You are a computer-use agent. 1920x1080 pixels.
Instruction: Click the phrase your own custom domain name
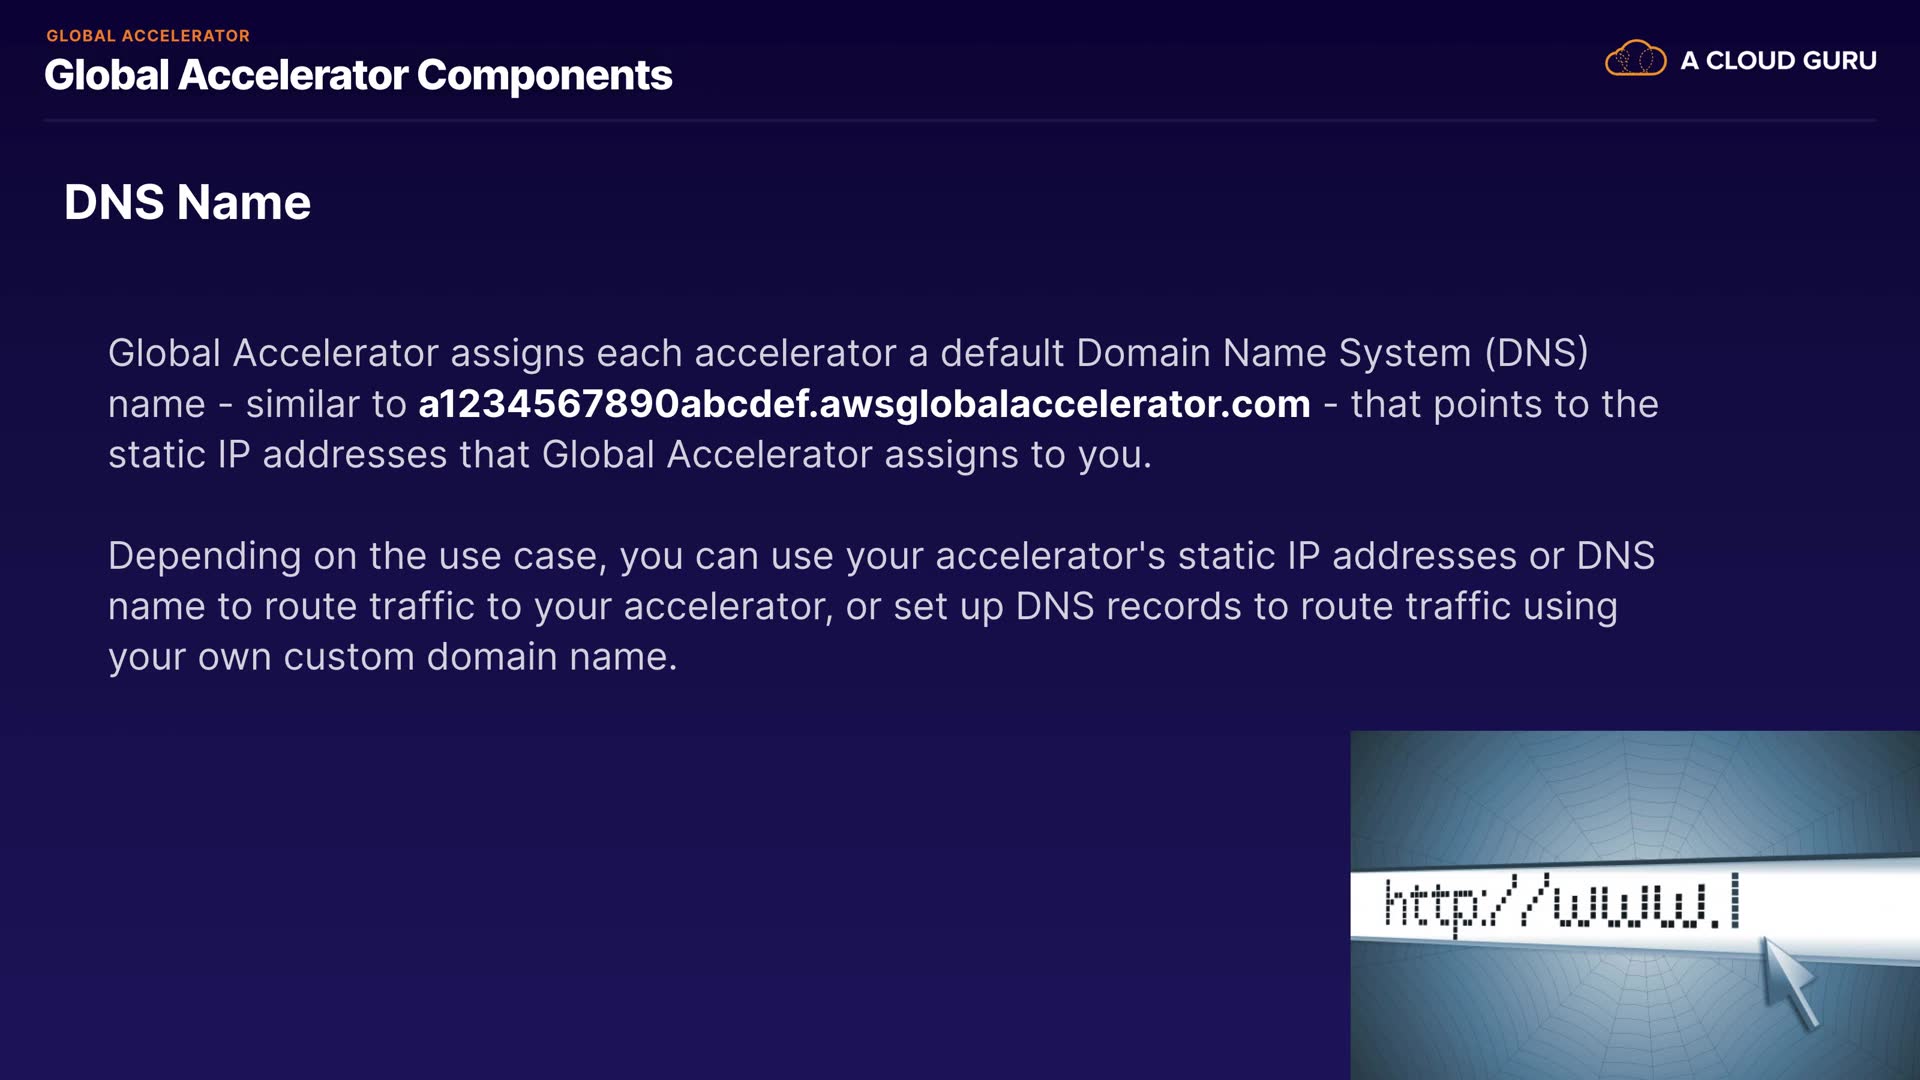coord(392,657)
